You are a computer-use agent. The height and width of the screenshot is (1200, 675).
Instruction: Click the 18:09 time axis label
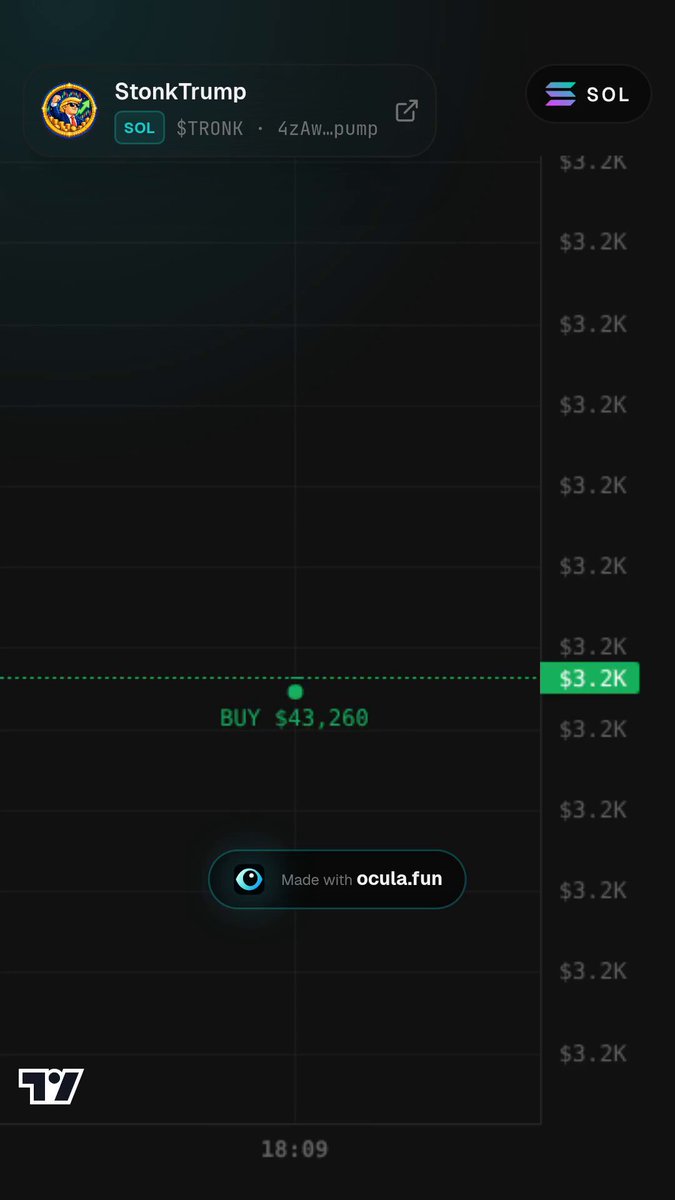click(x=294, y=1149)
